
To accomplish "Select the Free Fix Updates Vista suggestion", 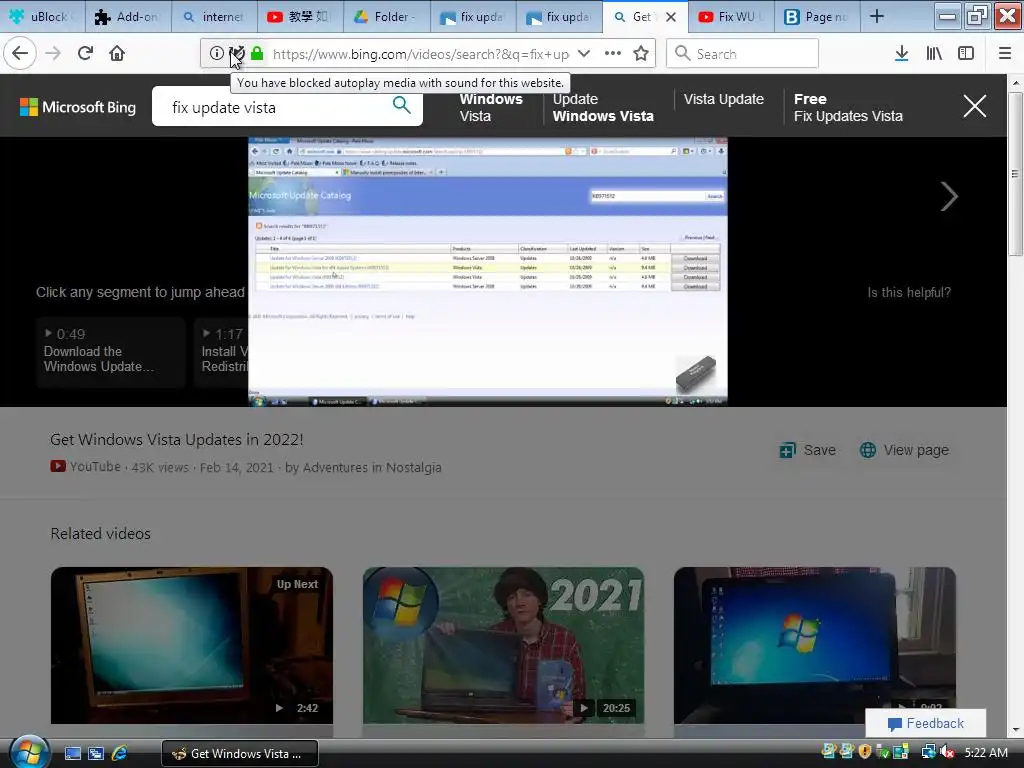I will [848, 107].
